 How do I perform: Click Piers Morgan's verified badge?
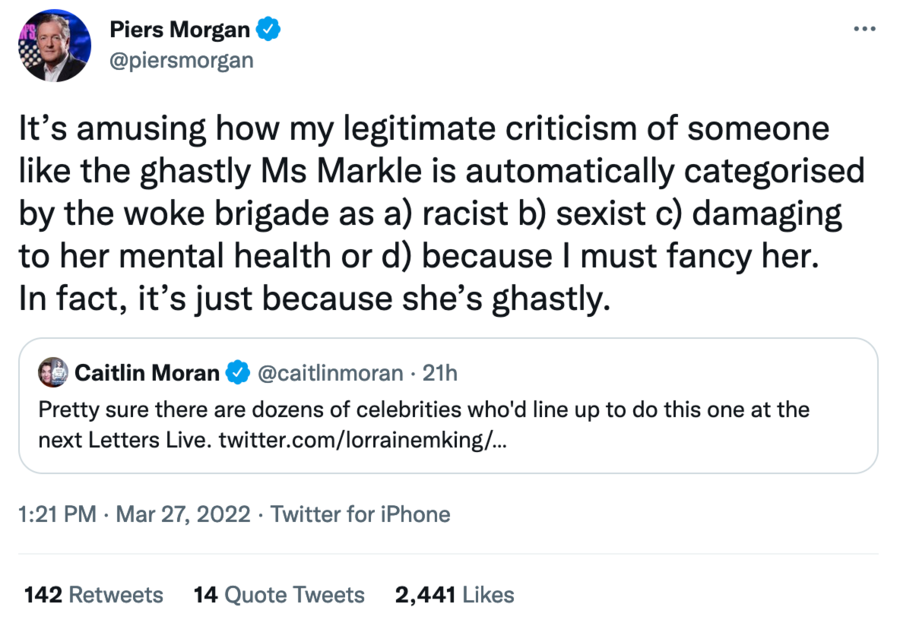pyautogui.click(x=267, y=31)
